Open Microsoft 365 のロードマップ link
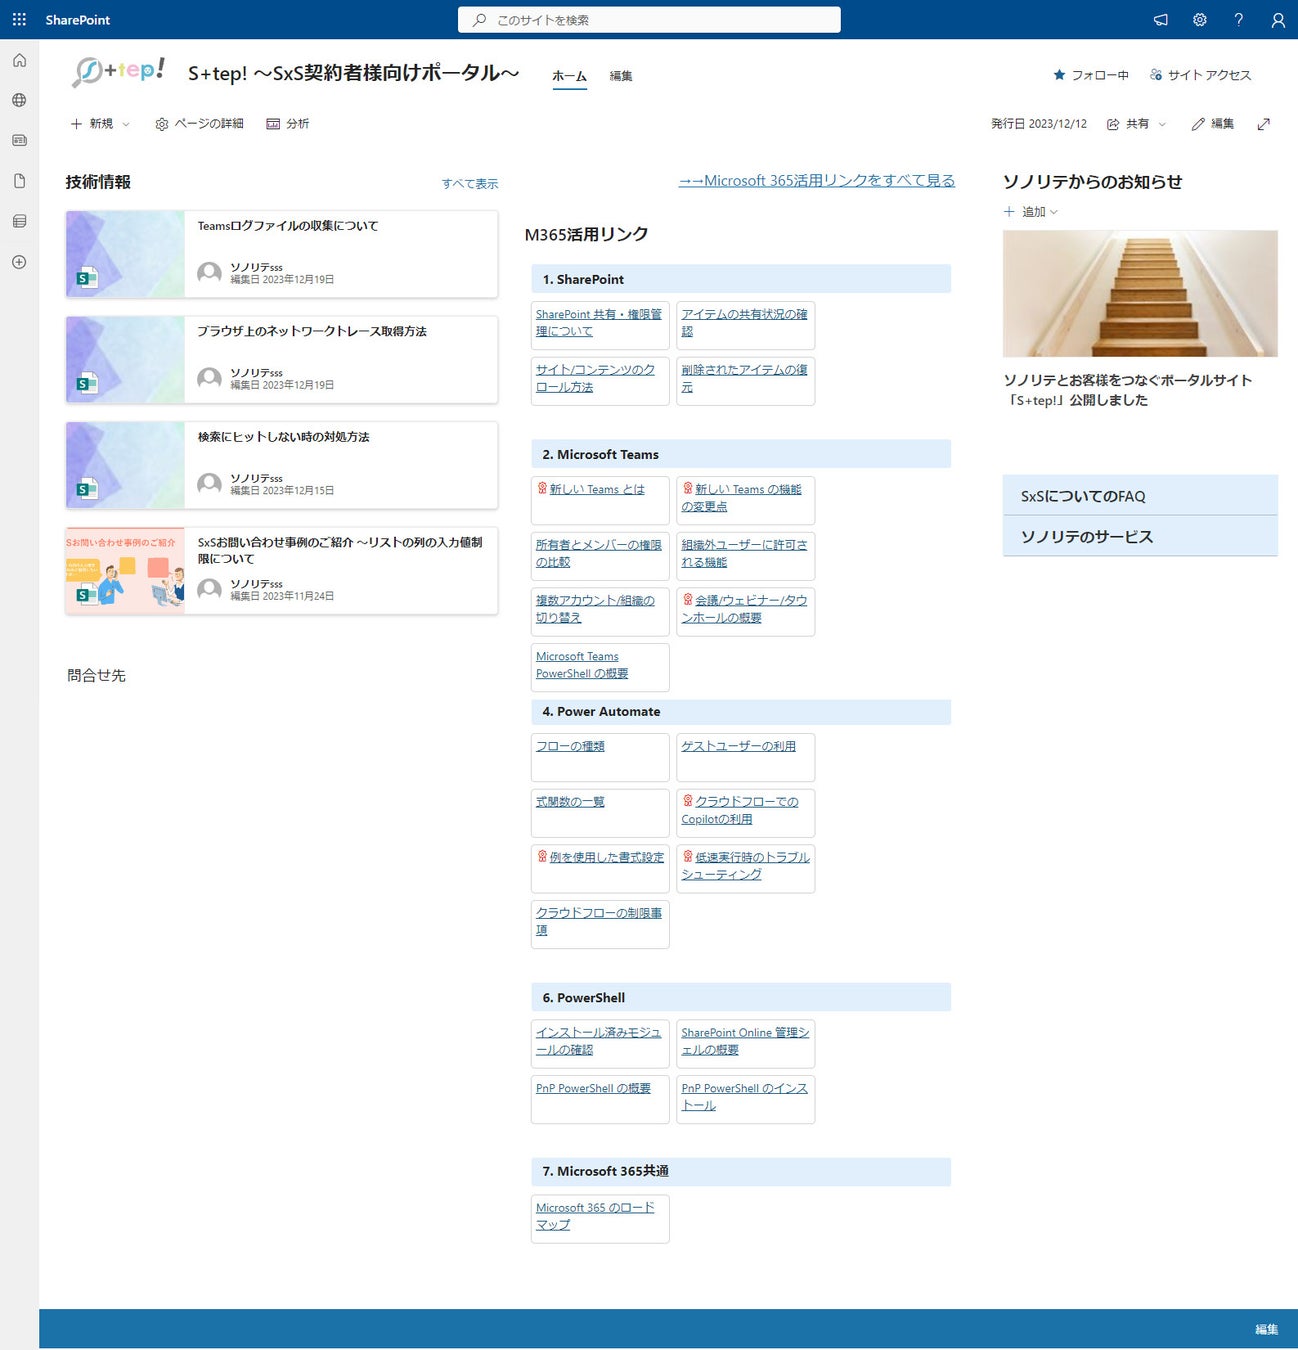 [595, 1216]
